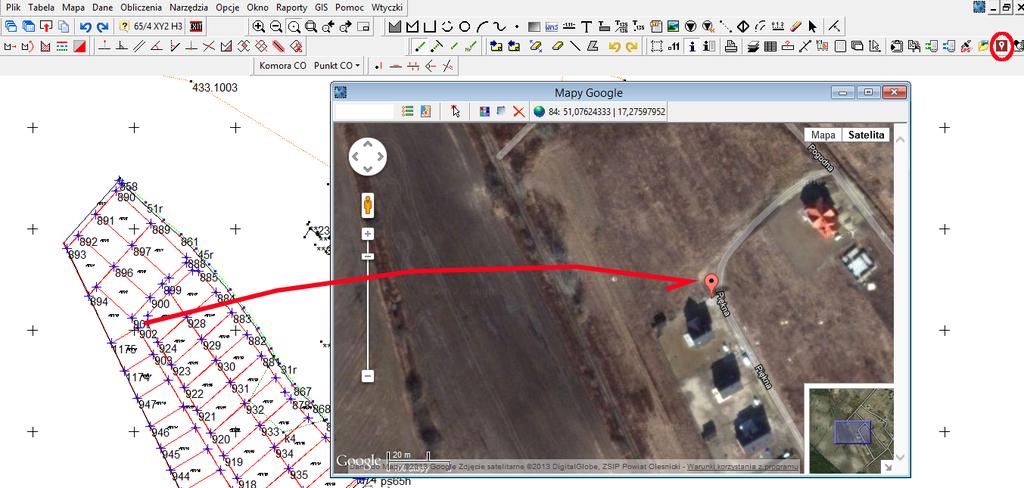Click the gradient fill icon
This screenshot has width=1024, height=488.
click(x=534, y=27)
